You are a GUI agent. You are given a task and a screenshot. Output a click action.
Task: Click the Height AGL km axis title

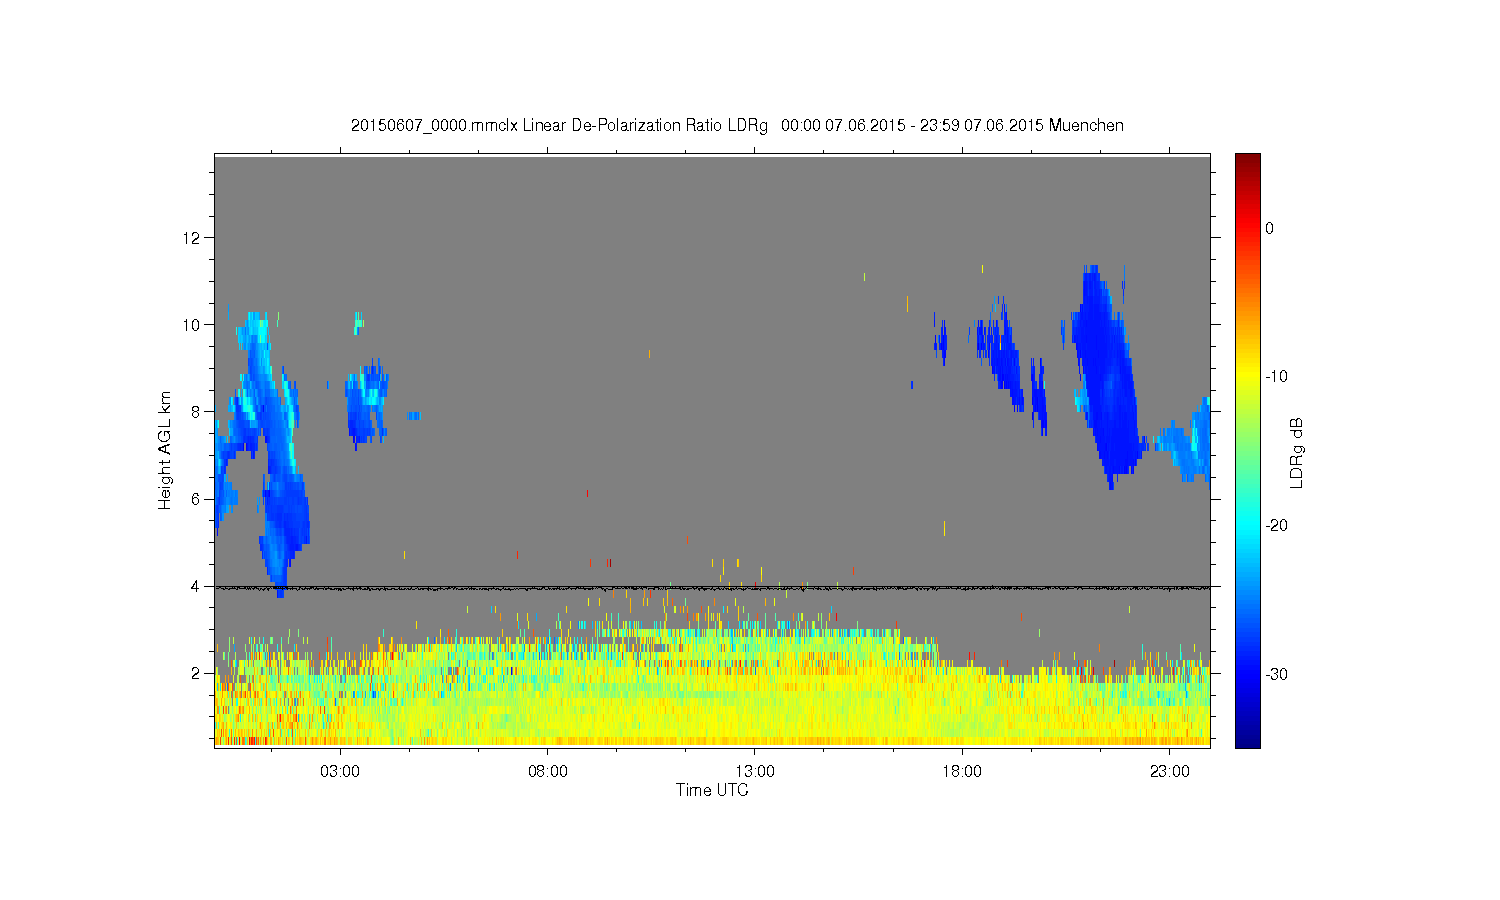point(165,450)
